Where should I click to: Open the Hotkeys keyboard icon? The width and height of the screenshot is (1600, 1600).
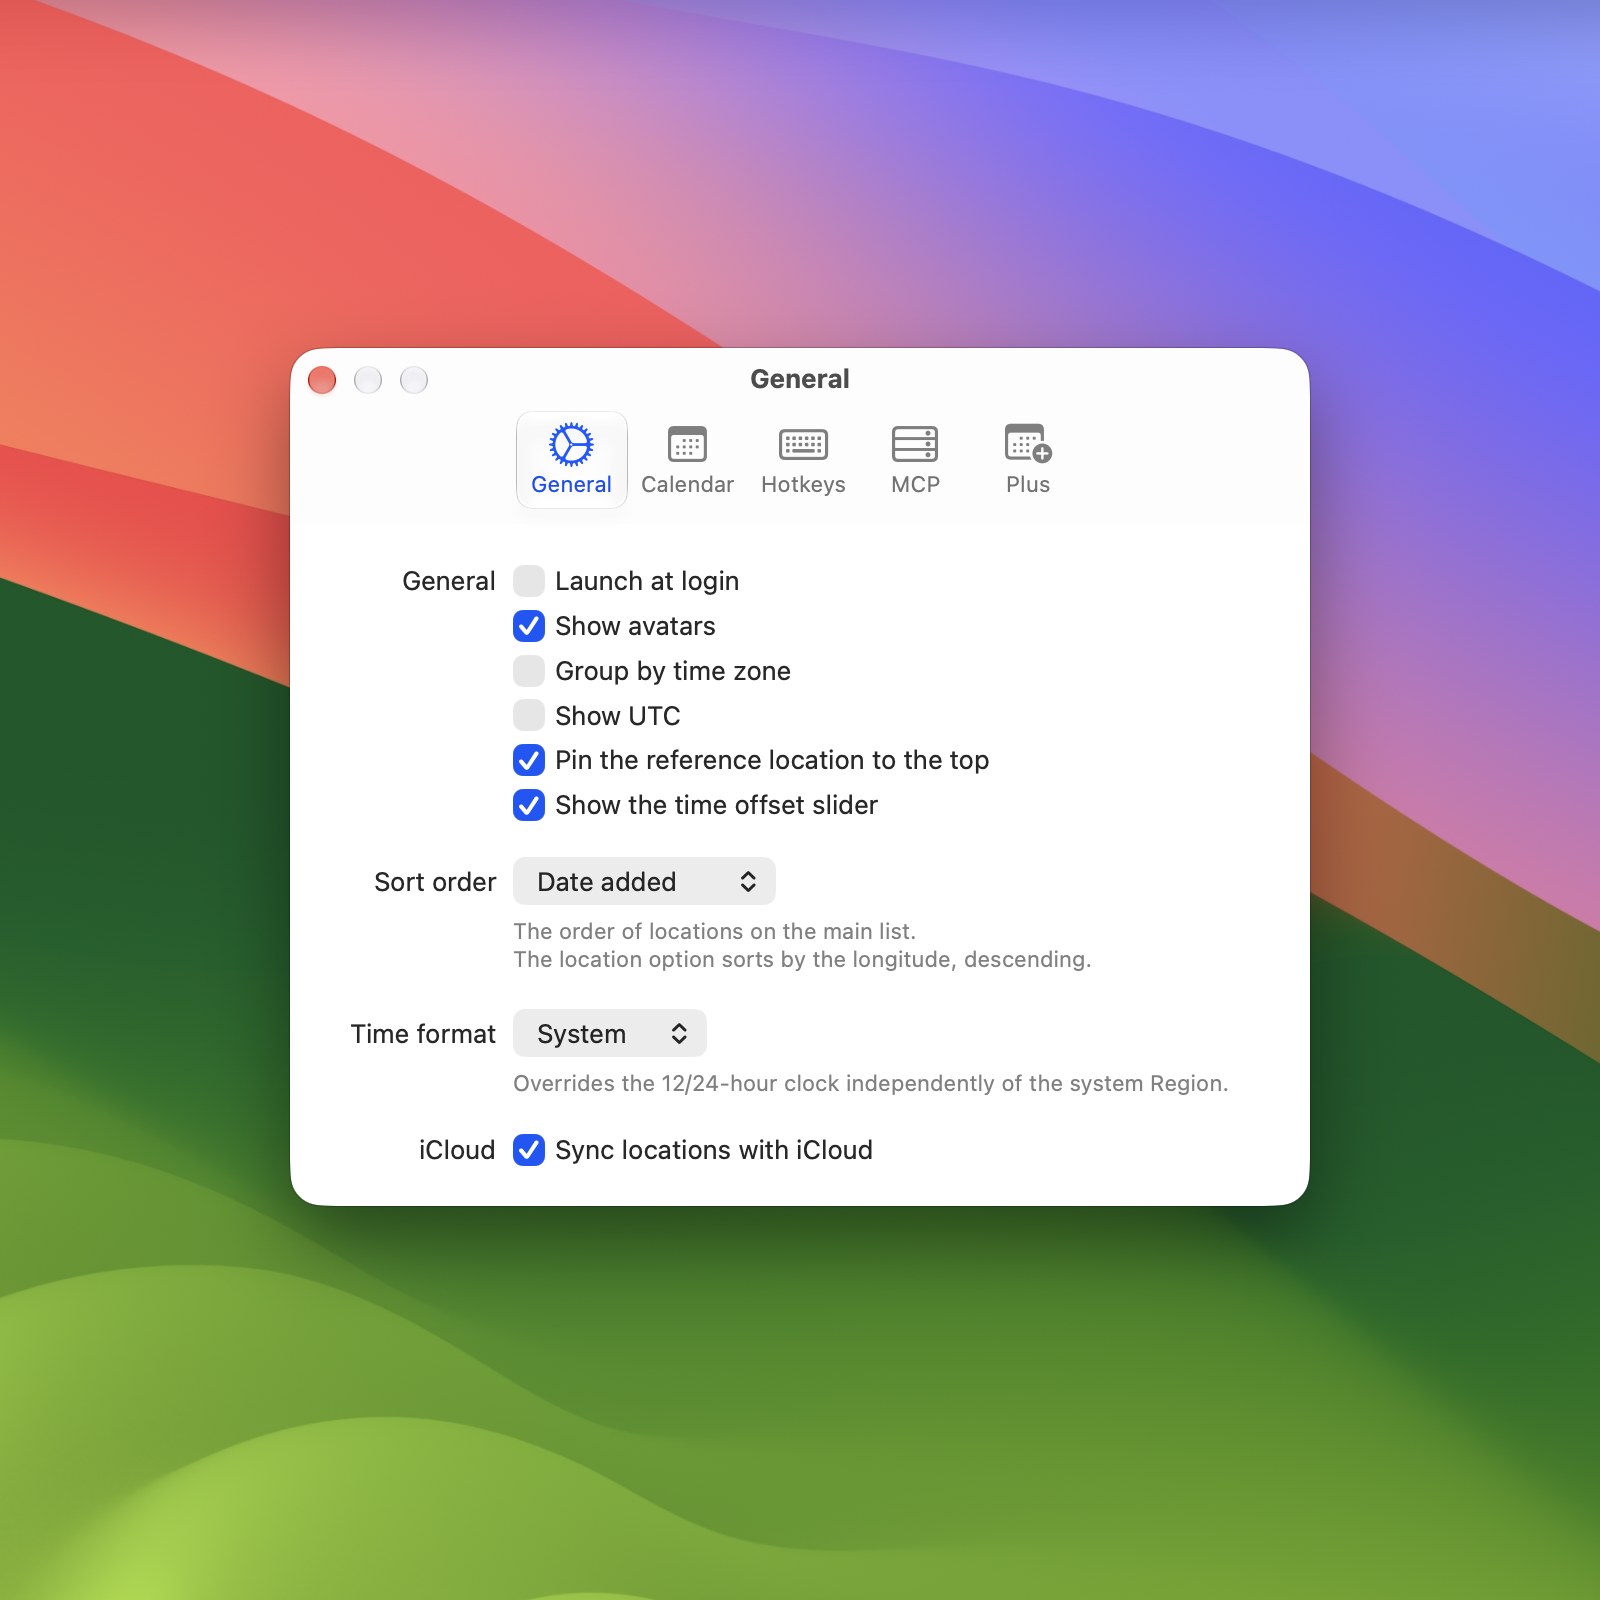click(x=803, y=460)
